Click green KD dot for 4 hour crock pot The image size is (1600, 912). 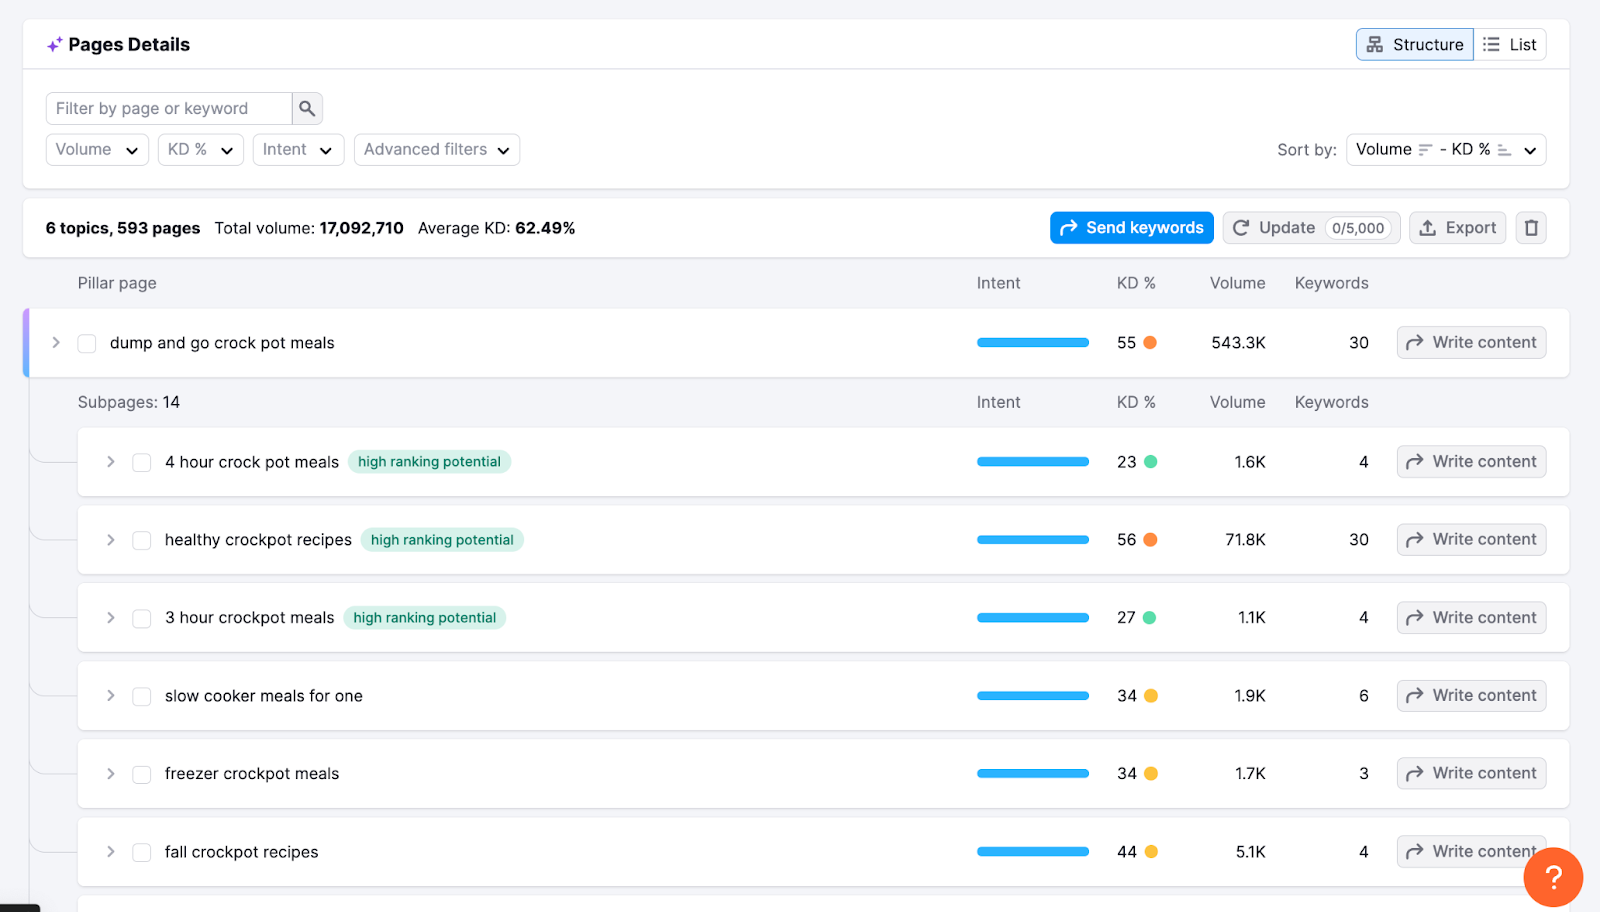coord(1150,462)
